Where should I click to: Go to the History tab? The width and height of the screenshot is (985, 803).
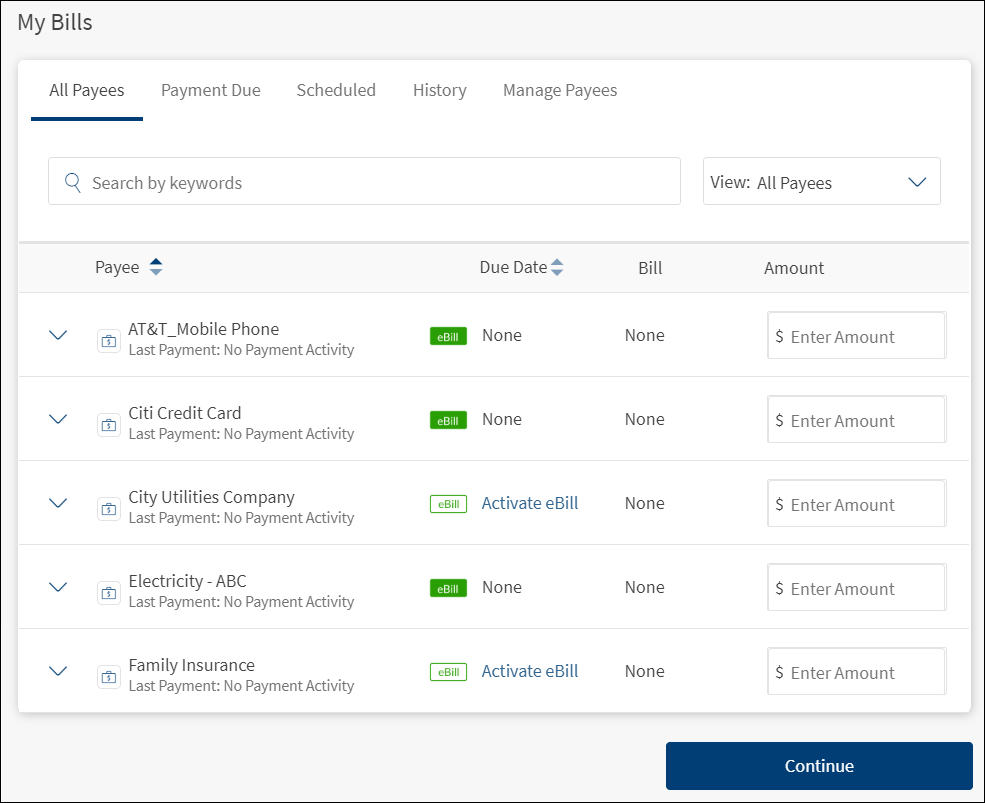click(x=439, y=90)
